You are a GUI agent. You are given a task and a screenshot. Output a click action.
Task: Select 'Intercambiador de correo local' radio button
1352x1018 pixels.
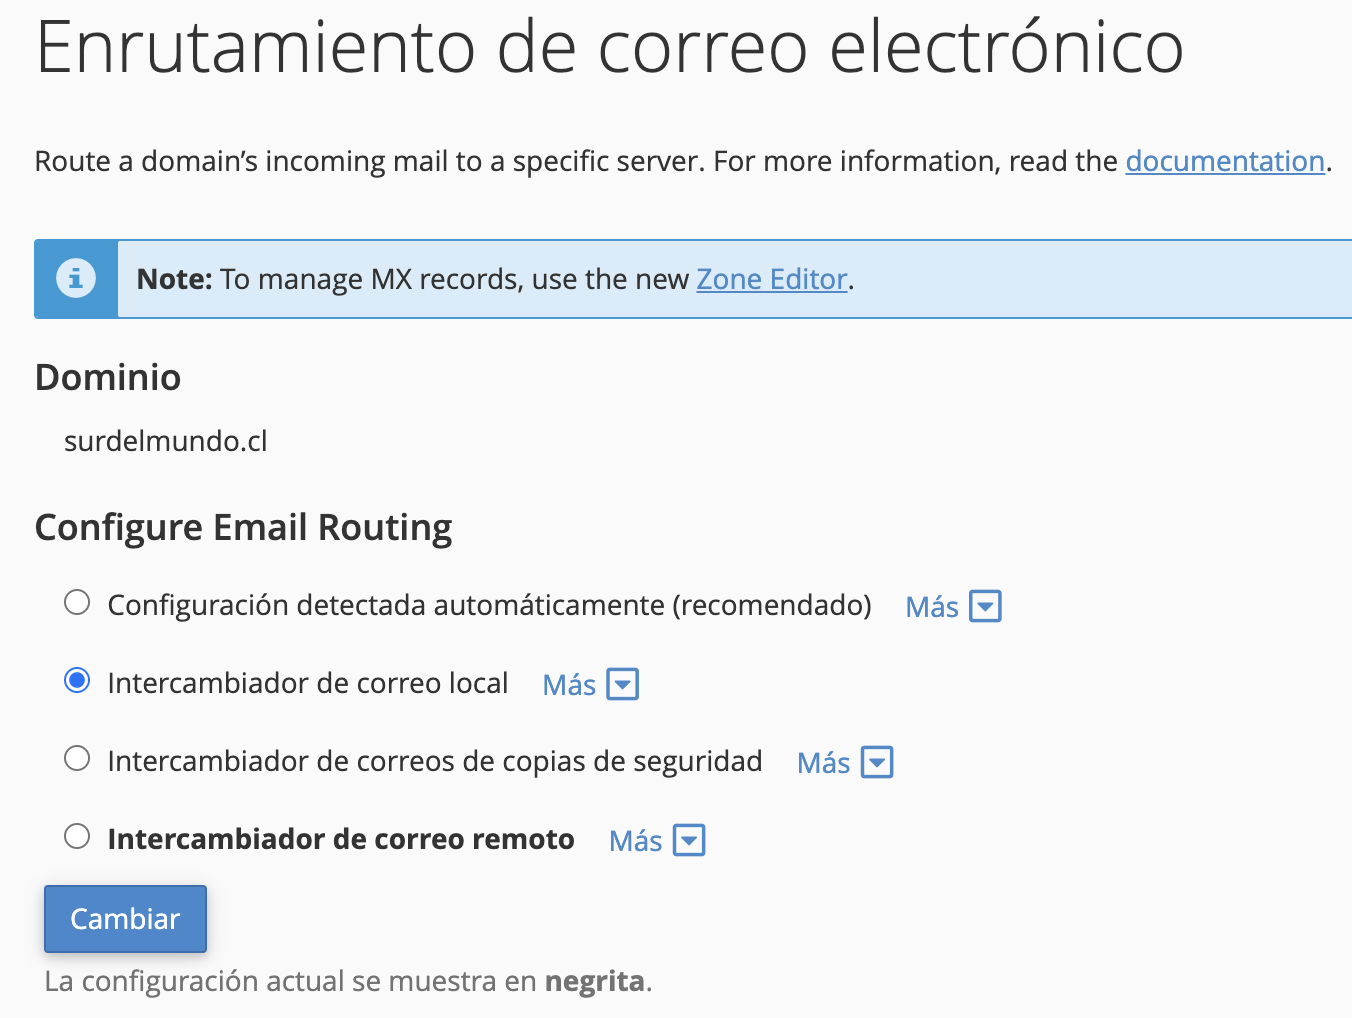tap(77, 681)
